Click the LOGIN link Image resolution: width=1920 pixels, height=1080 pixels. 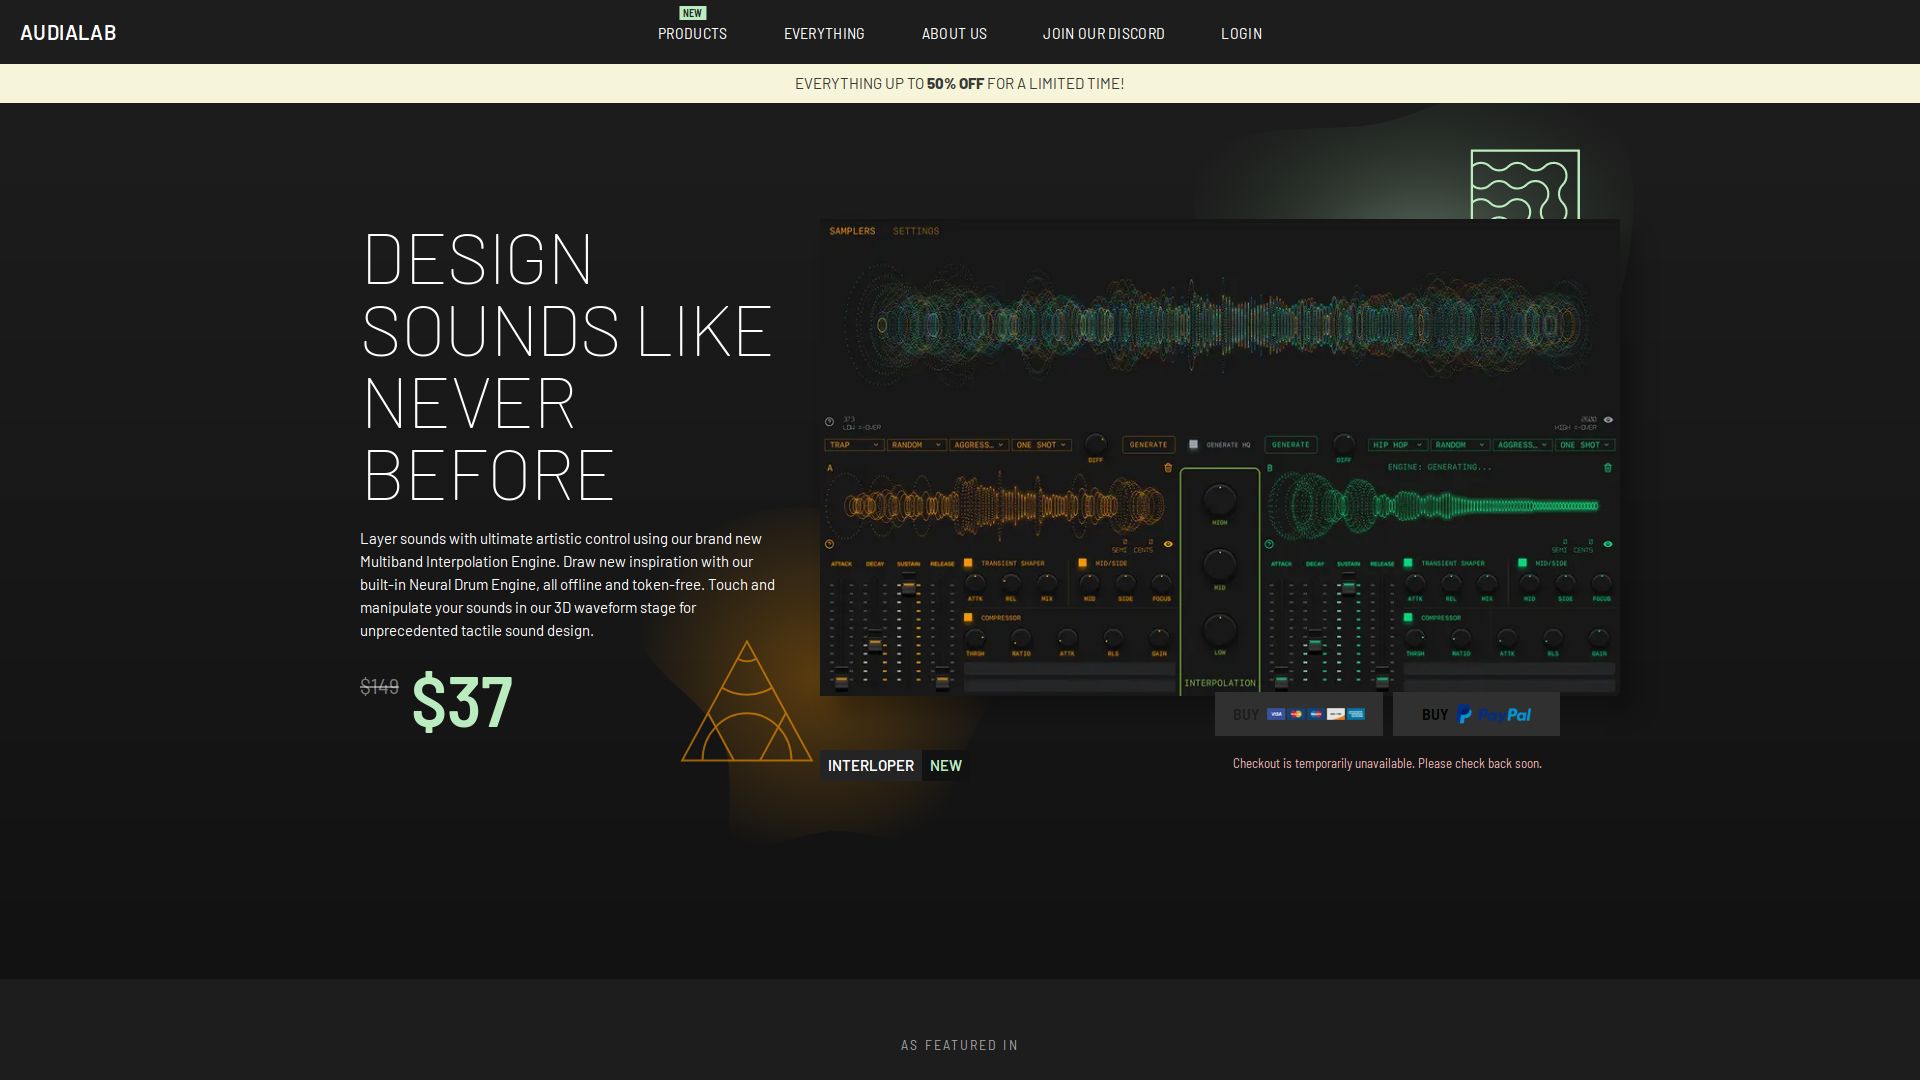(1241, 34)
